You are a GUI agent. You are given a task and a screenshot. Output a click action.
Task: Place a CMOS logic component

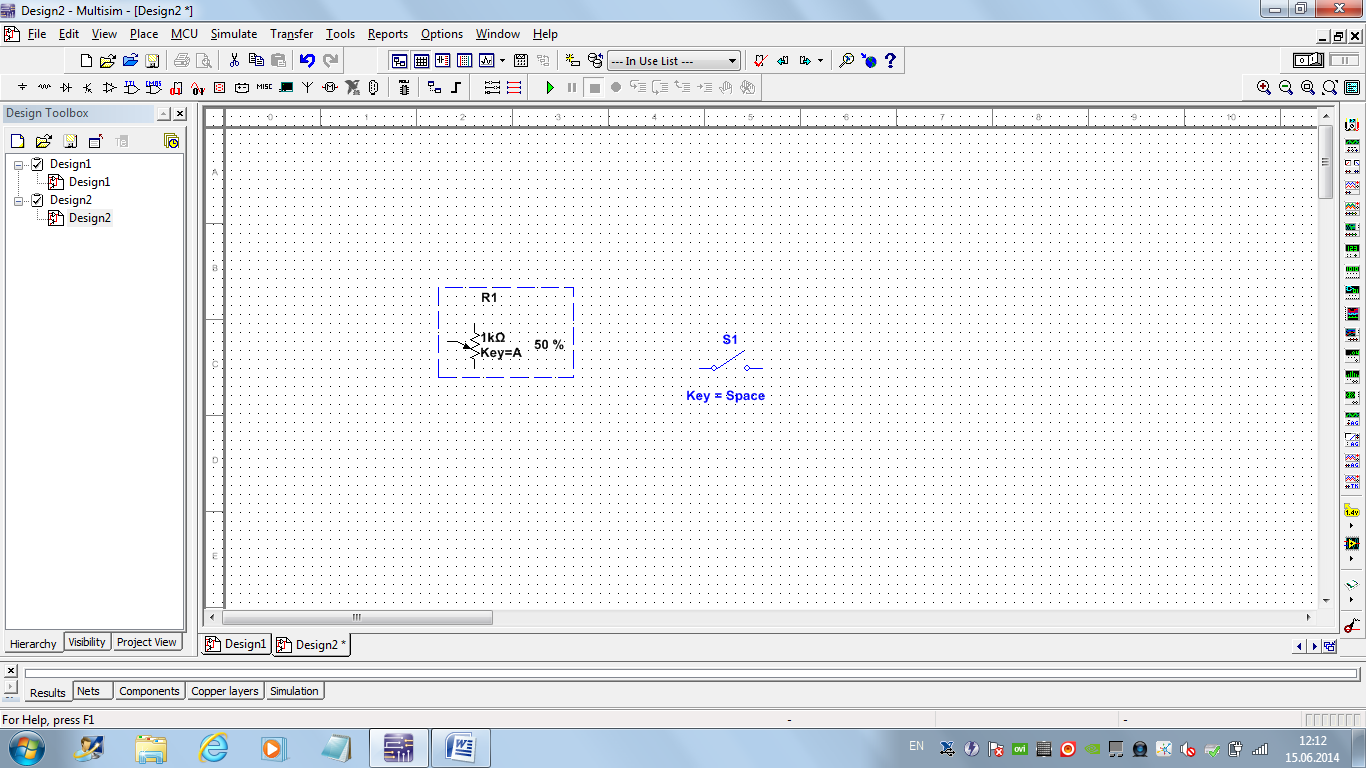(154, 88)
